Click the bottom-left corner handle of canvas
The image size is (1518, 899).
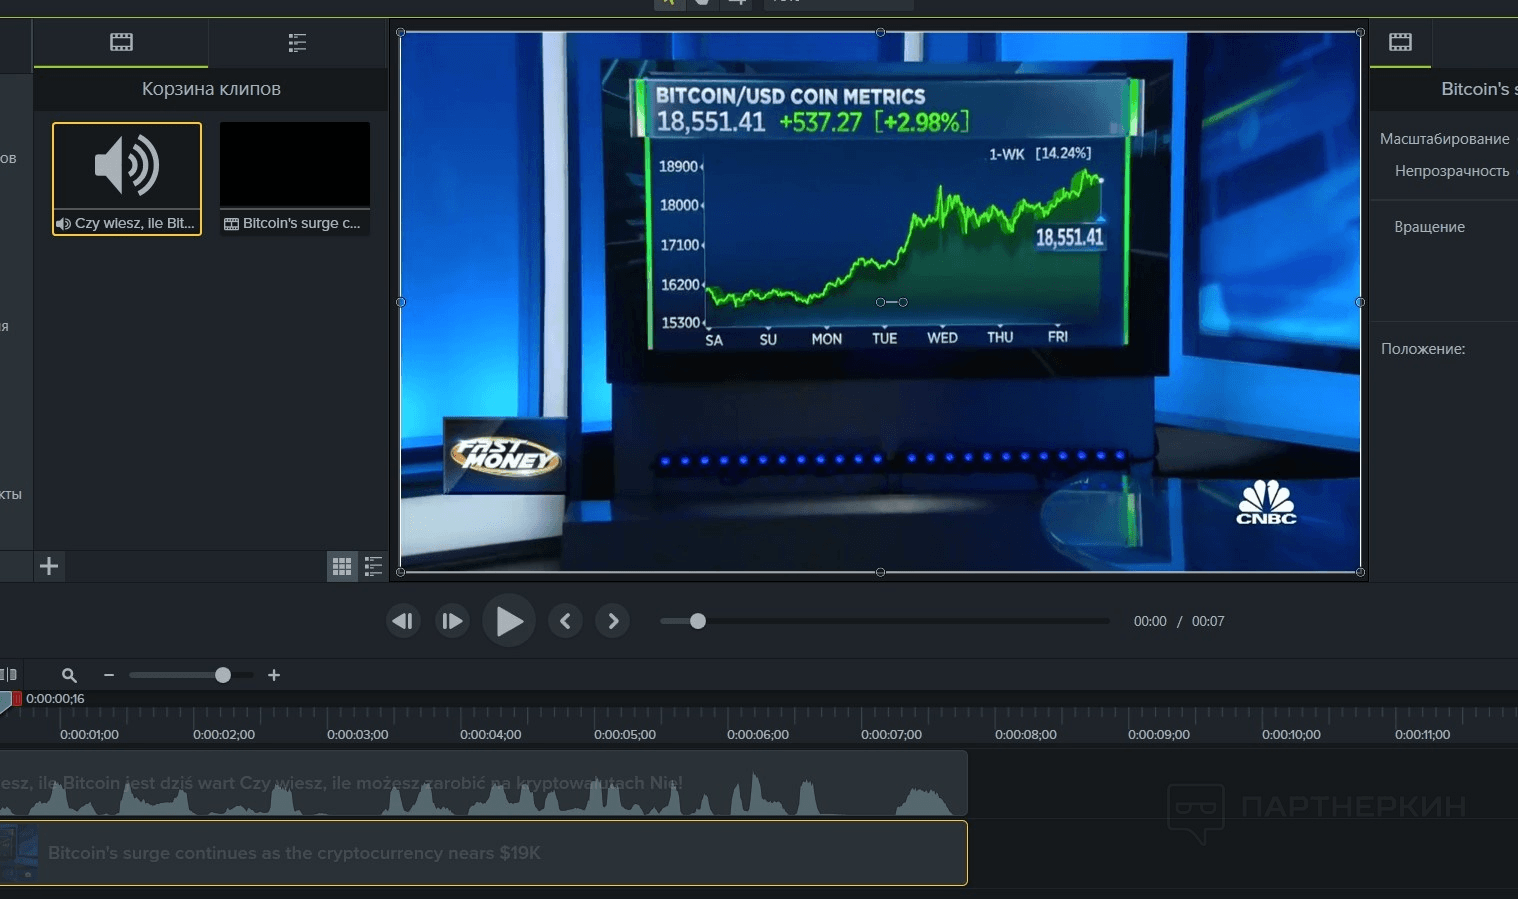point(401,572)
